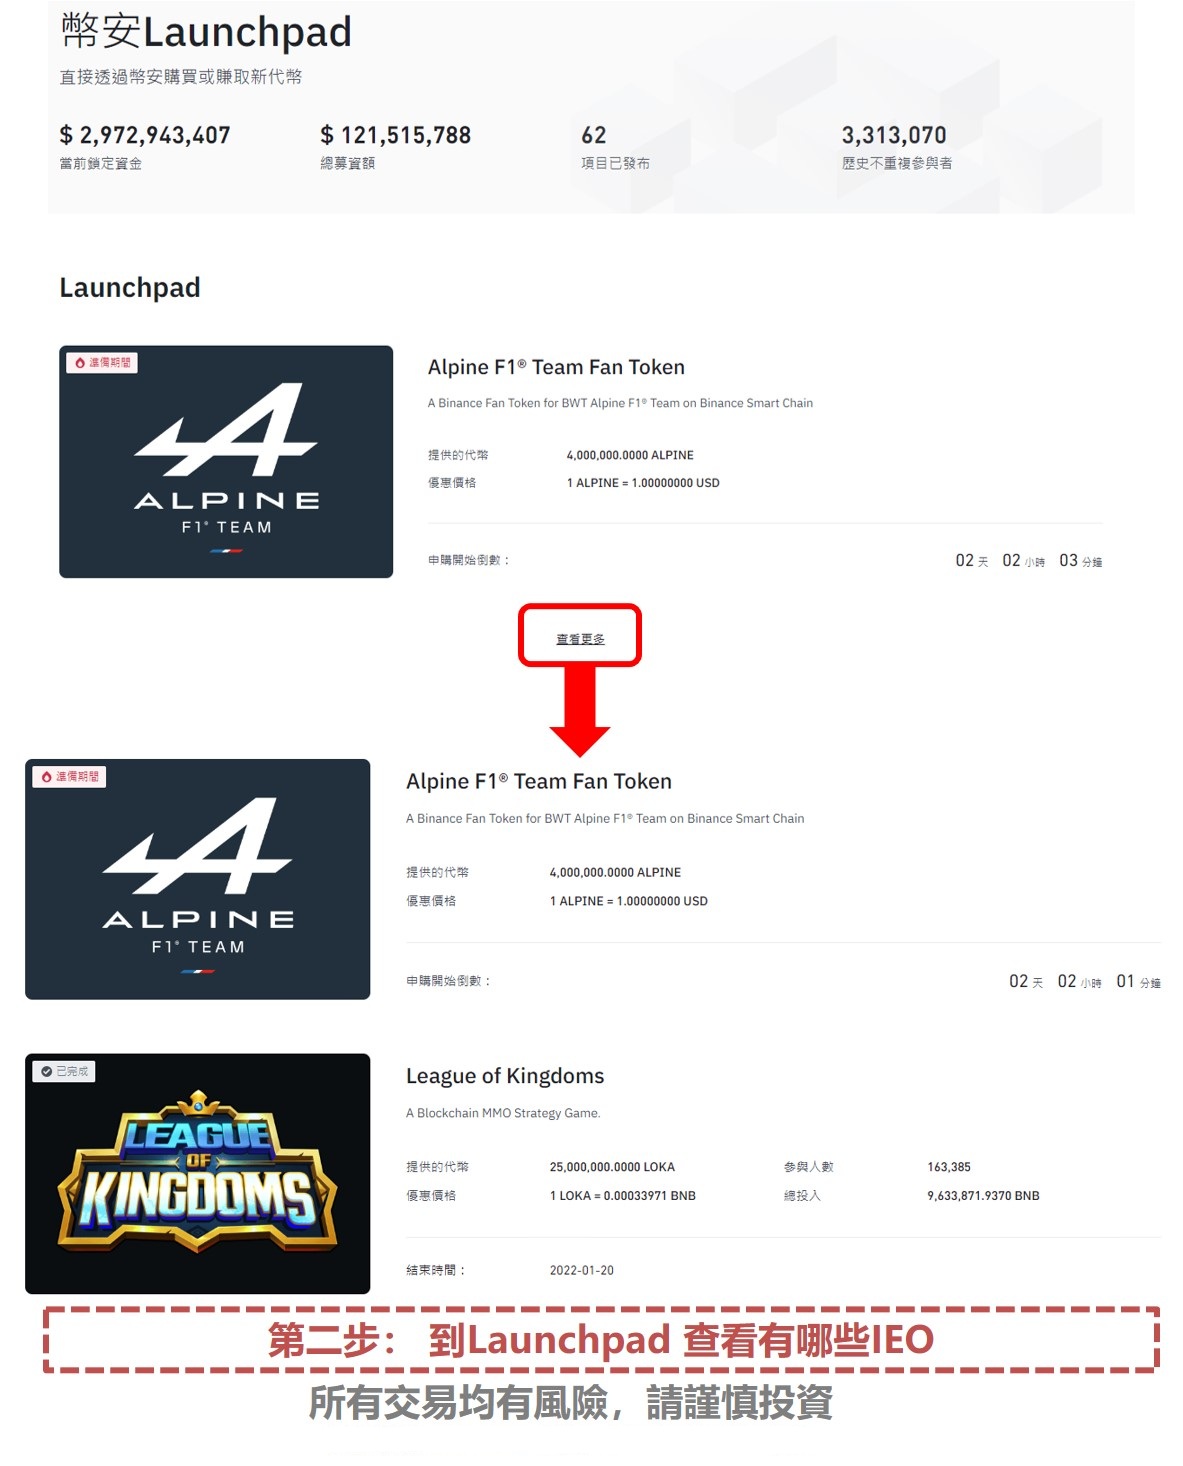1183x1466 pixels.
Task: Select the $ 2,972,943,407 locked funds figure
Action: click(x=145, y=135)
